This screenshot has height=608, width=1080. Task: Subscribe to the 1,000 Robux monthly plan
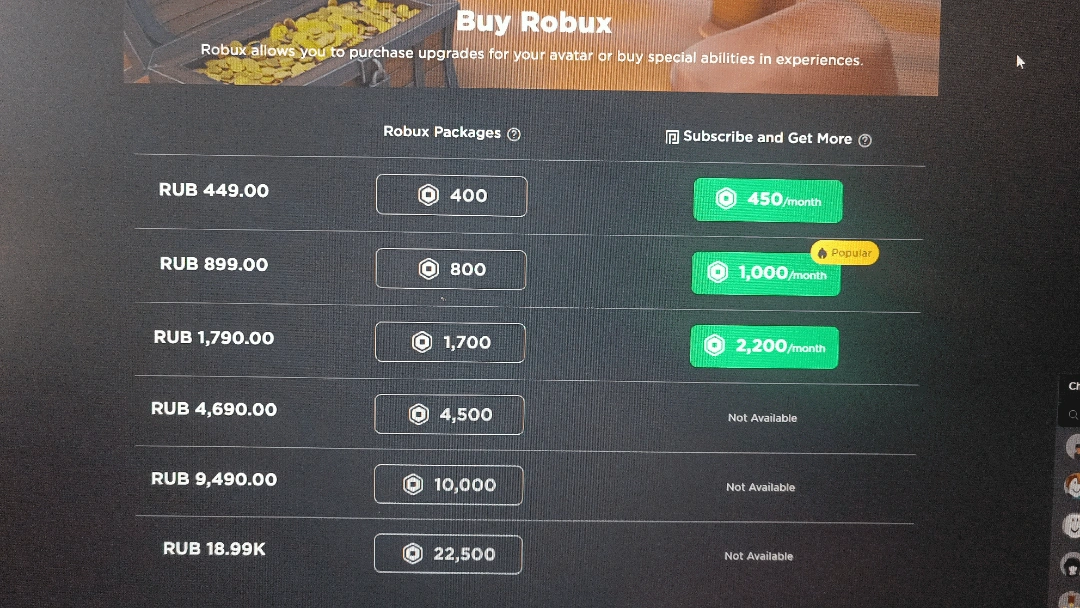click(x=766, y=273)
